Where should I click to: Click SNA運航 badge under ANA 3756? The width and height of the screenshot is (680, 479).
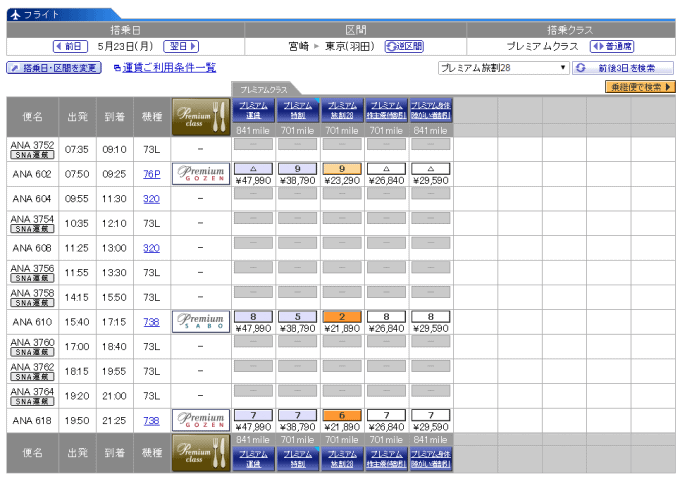click(x=33, y=278)
